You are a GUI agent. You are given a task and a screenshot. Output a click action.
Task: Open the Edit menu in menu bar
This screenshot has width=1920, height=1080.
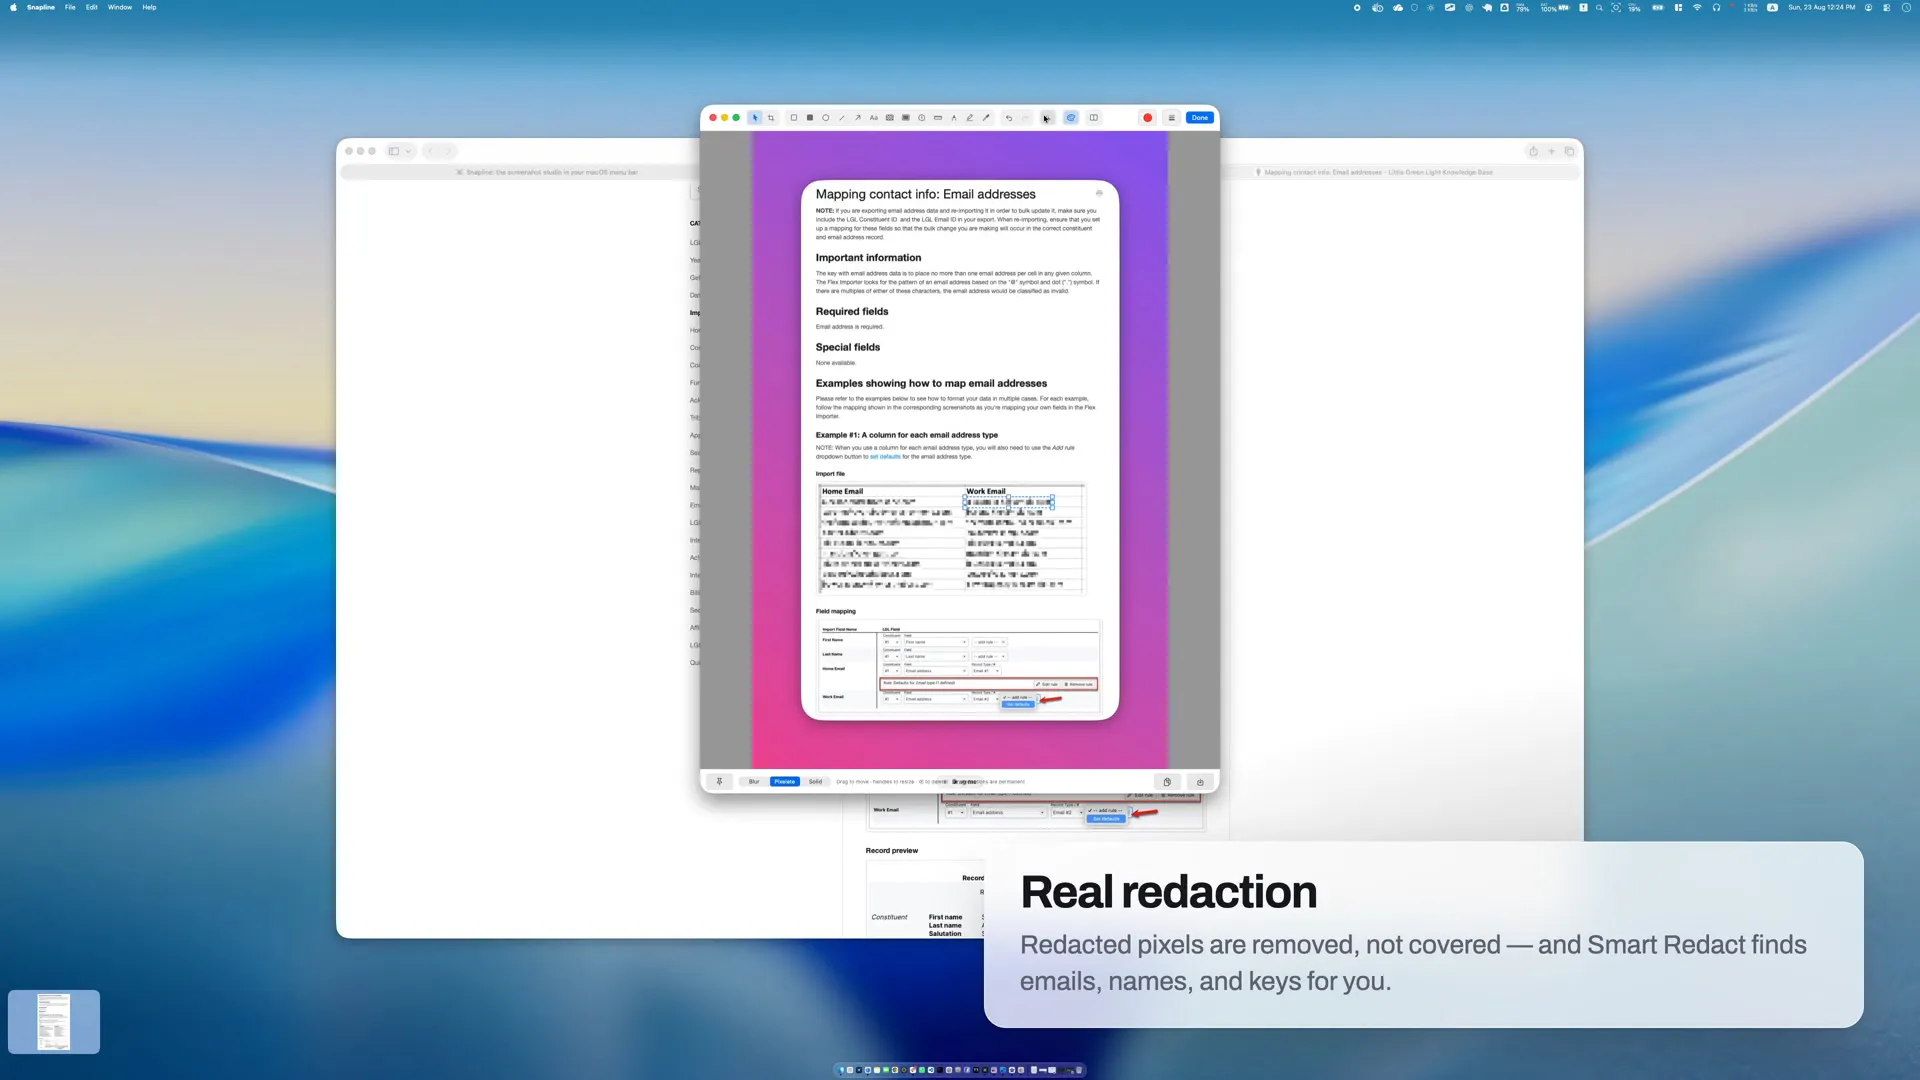tap(91, 7)
